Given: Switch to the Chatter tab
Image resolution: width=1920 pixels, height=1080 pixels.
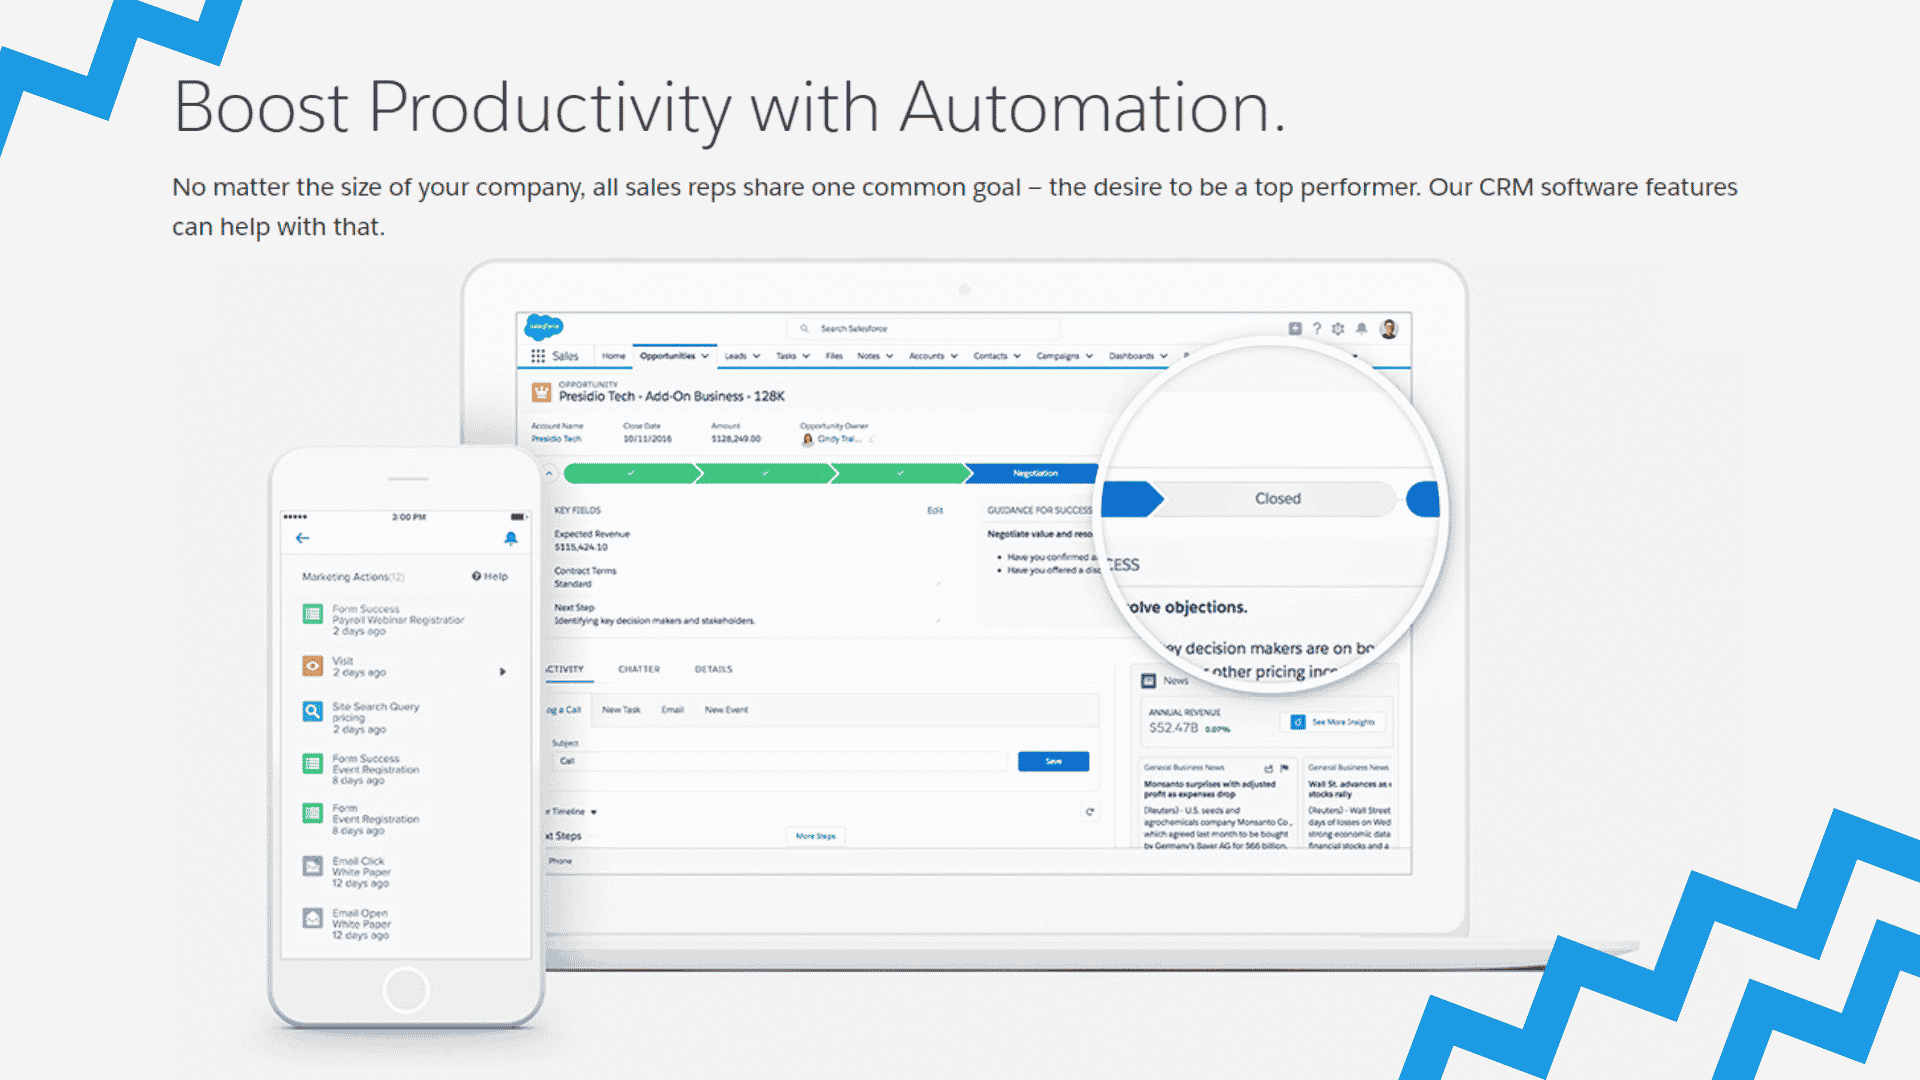Looking at the screenshot, I should tap(639, 669).
